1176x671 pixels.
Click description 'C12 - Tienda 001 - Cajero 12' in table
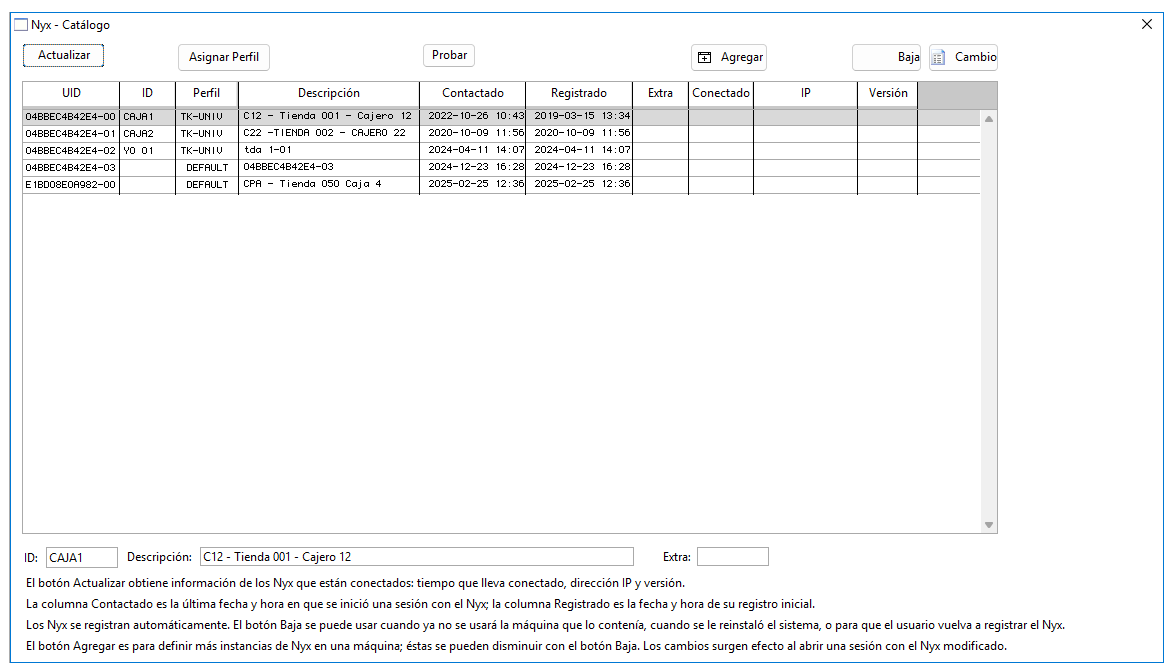click(x=328, y=116)
